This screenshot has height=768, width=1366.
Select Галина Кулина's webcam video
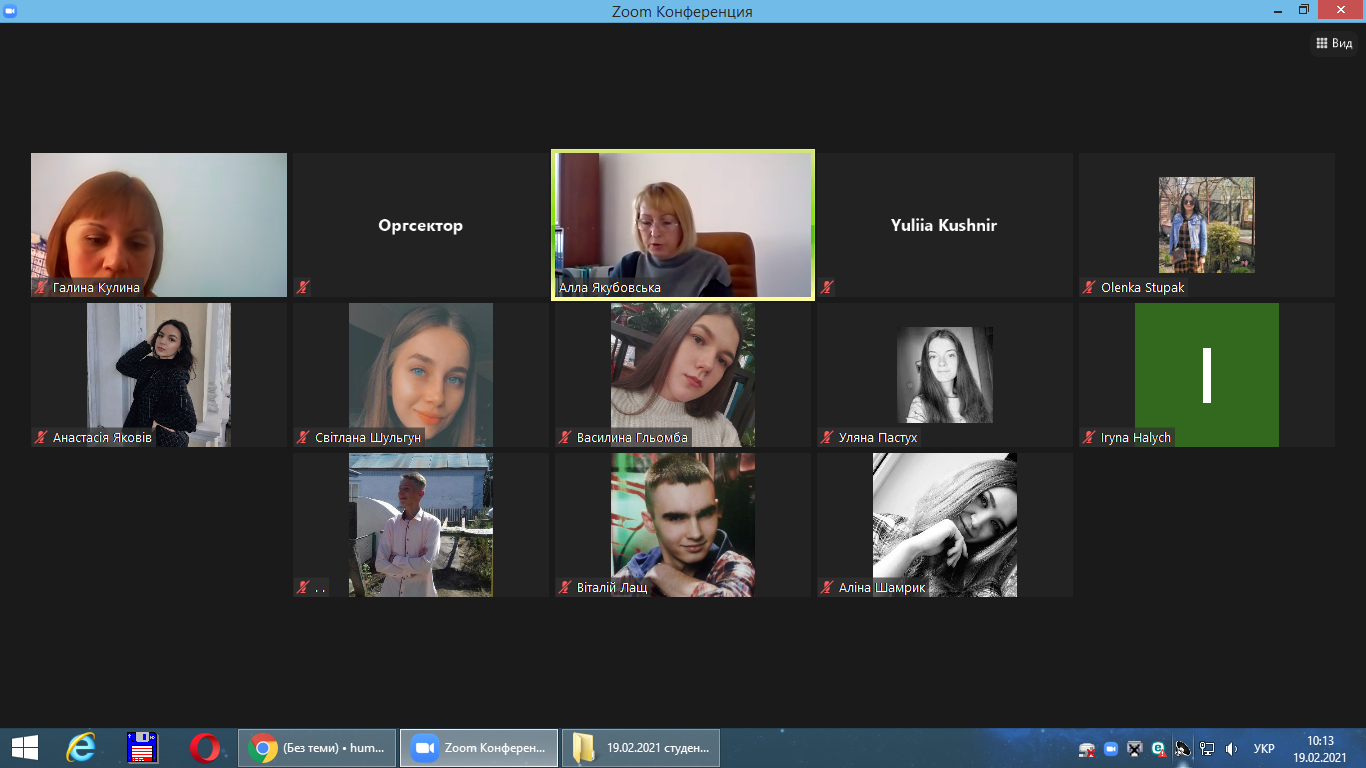pyautogui.click(x=159, y=225)
